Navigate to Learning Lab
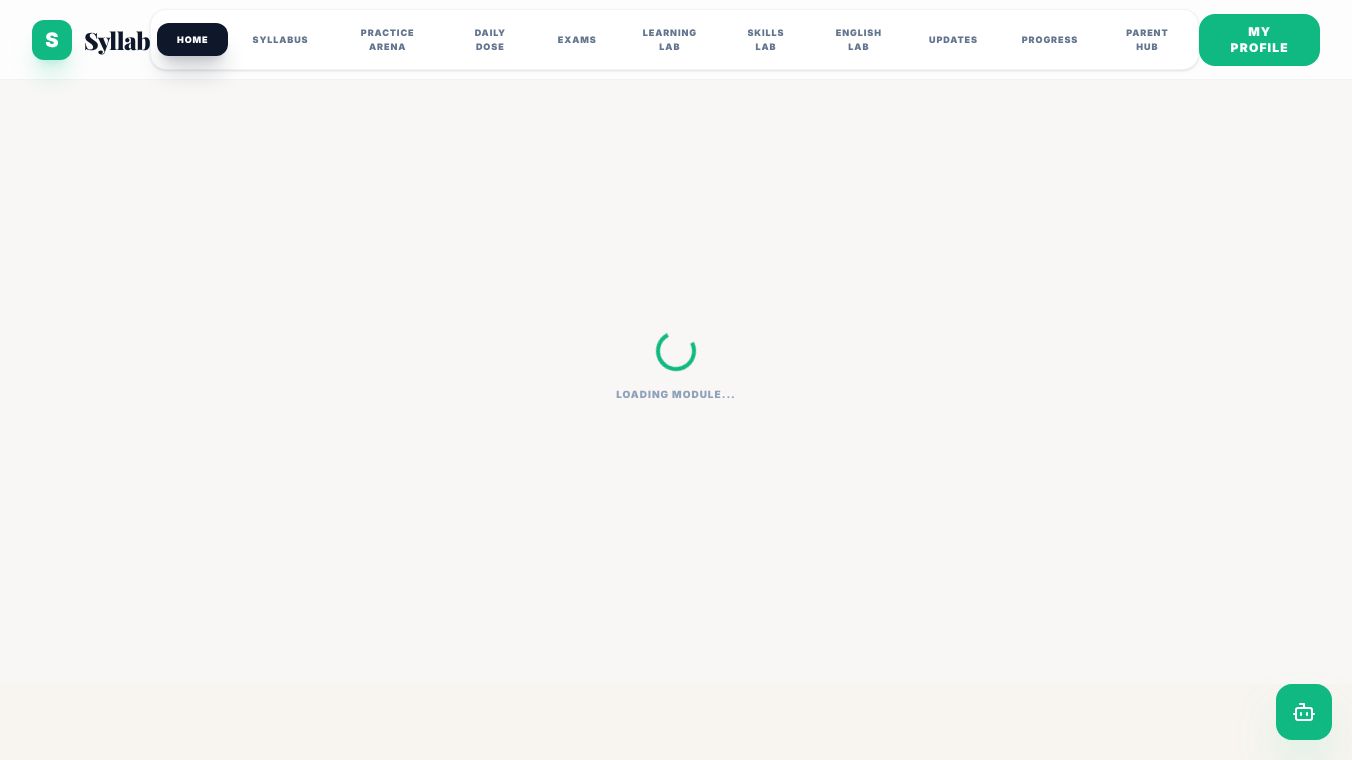The width and height of the screenshot is (1352, 760). (669, 40)
